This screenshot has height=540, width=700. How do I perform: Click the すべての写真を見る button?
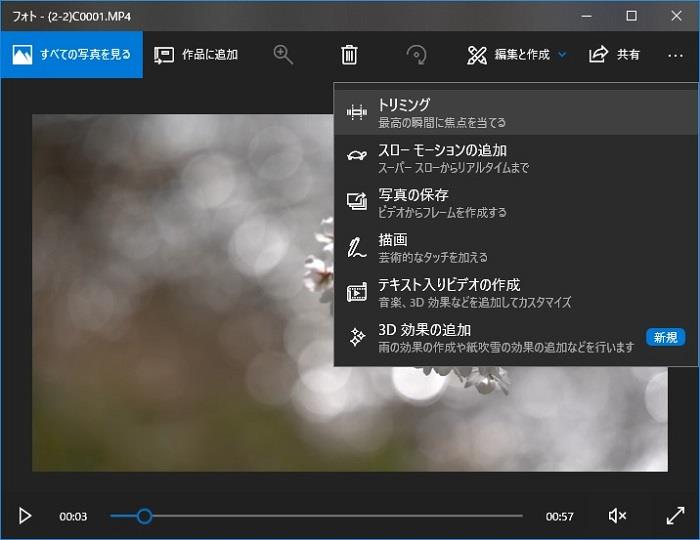tap(71, 54)
